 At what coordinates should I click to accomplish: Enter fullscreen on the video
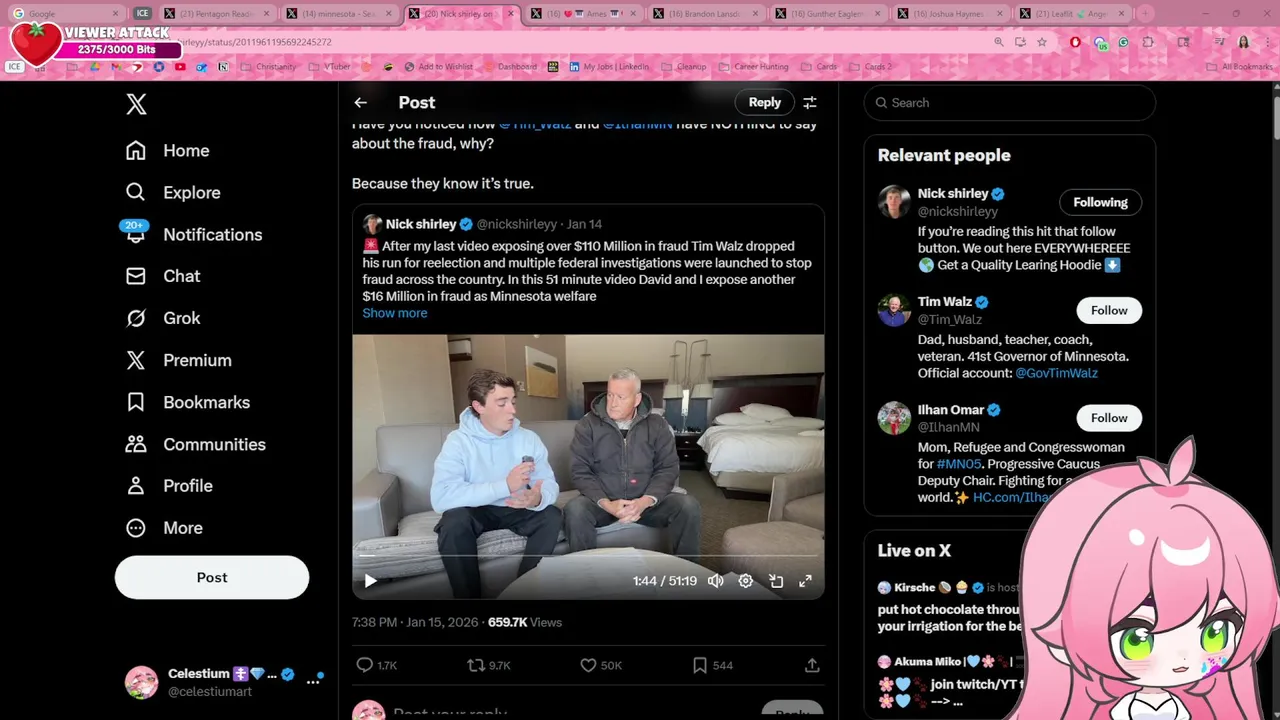click(805, 581)
